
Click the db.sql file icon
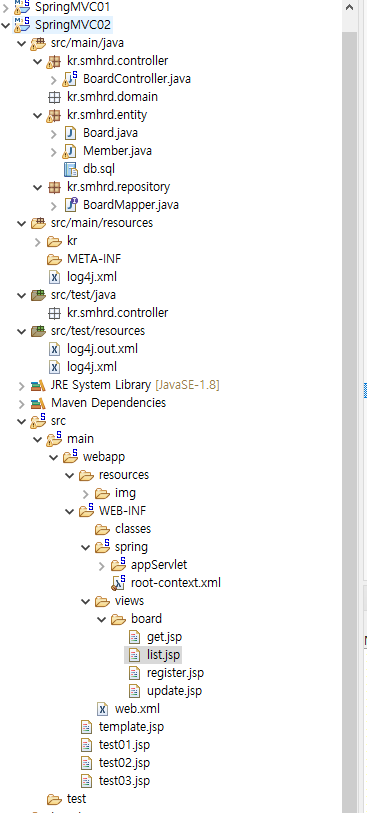[70, 169]
